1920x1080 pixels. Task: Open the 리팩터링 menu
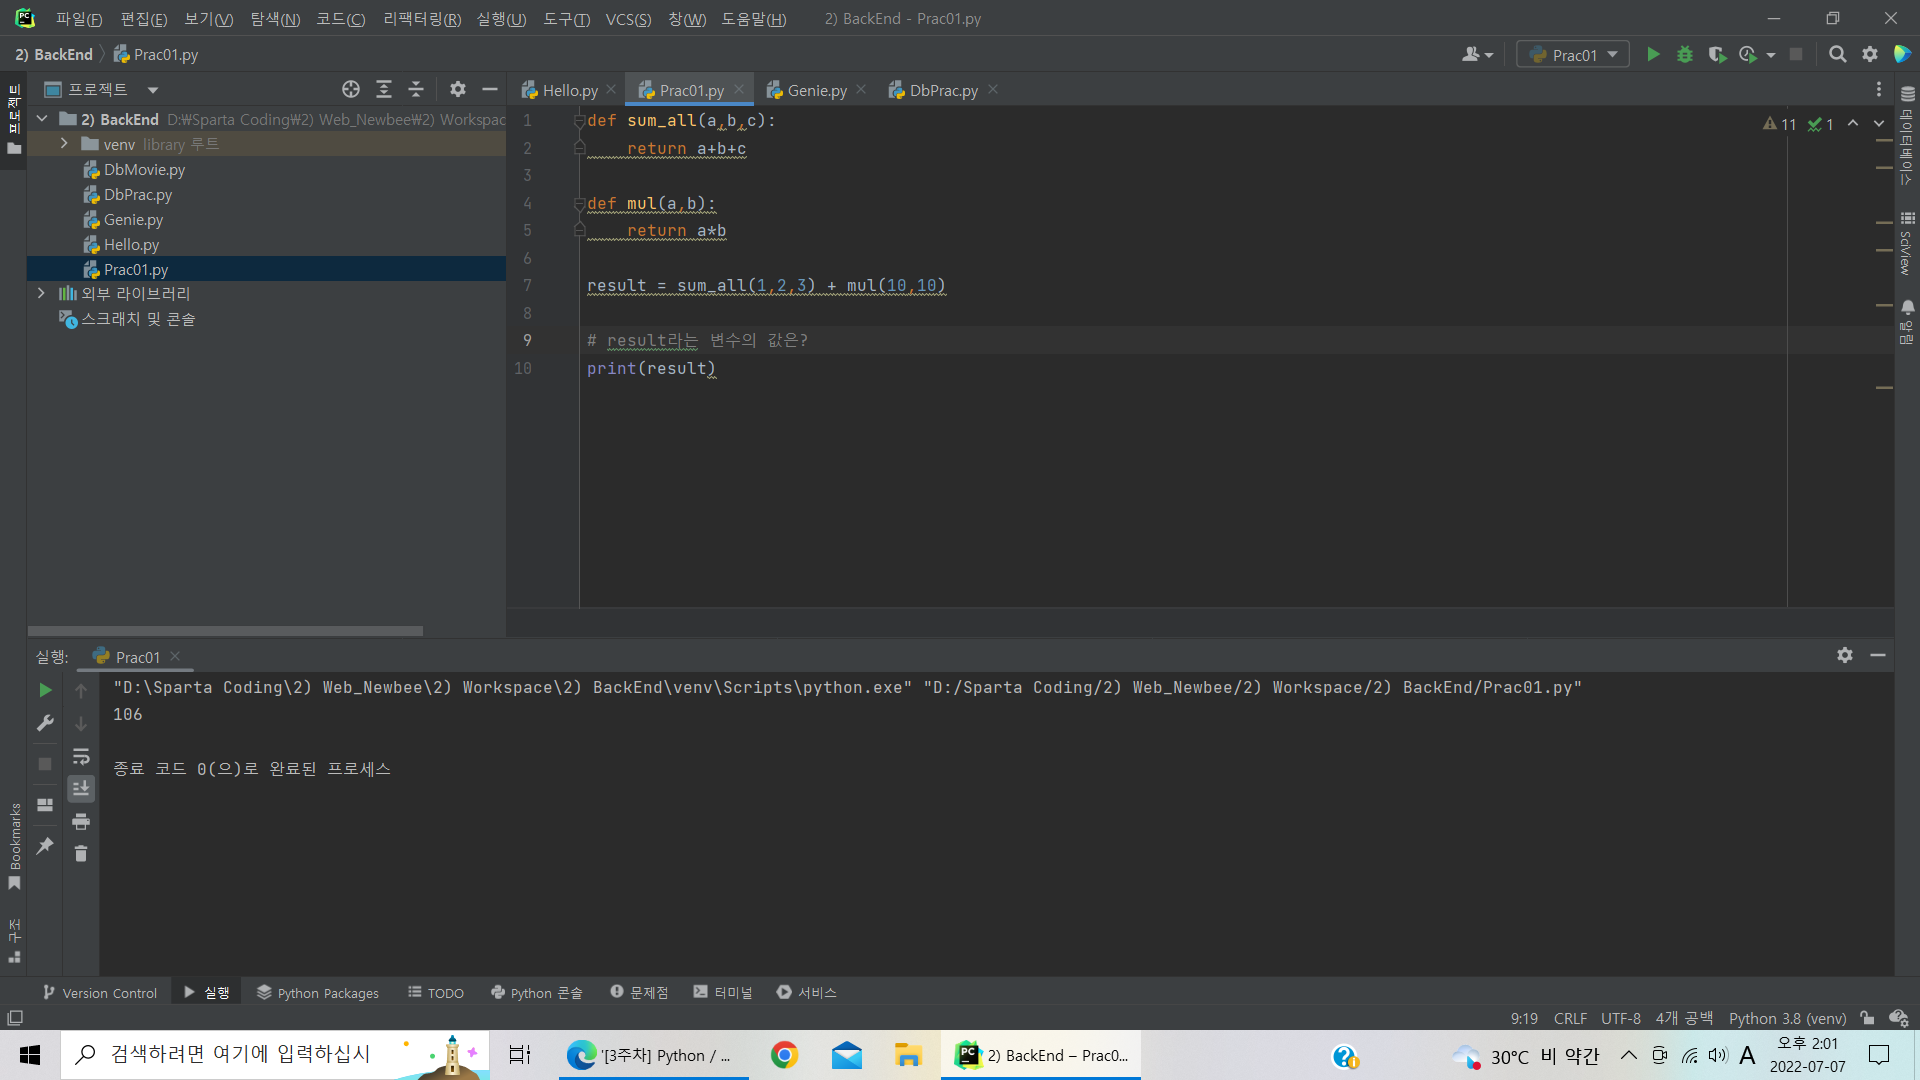(x=421, y=19)
